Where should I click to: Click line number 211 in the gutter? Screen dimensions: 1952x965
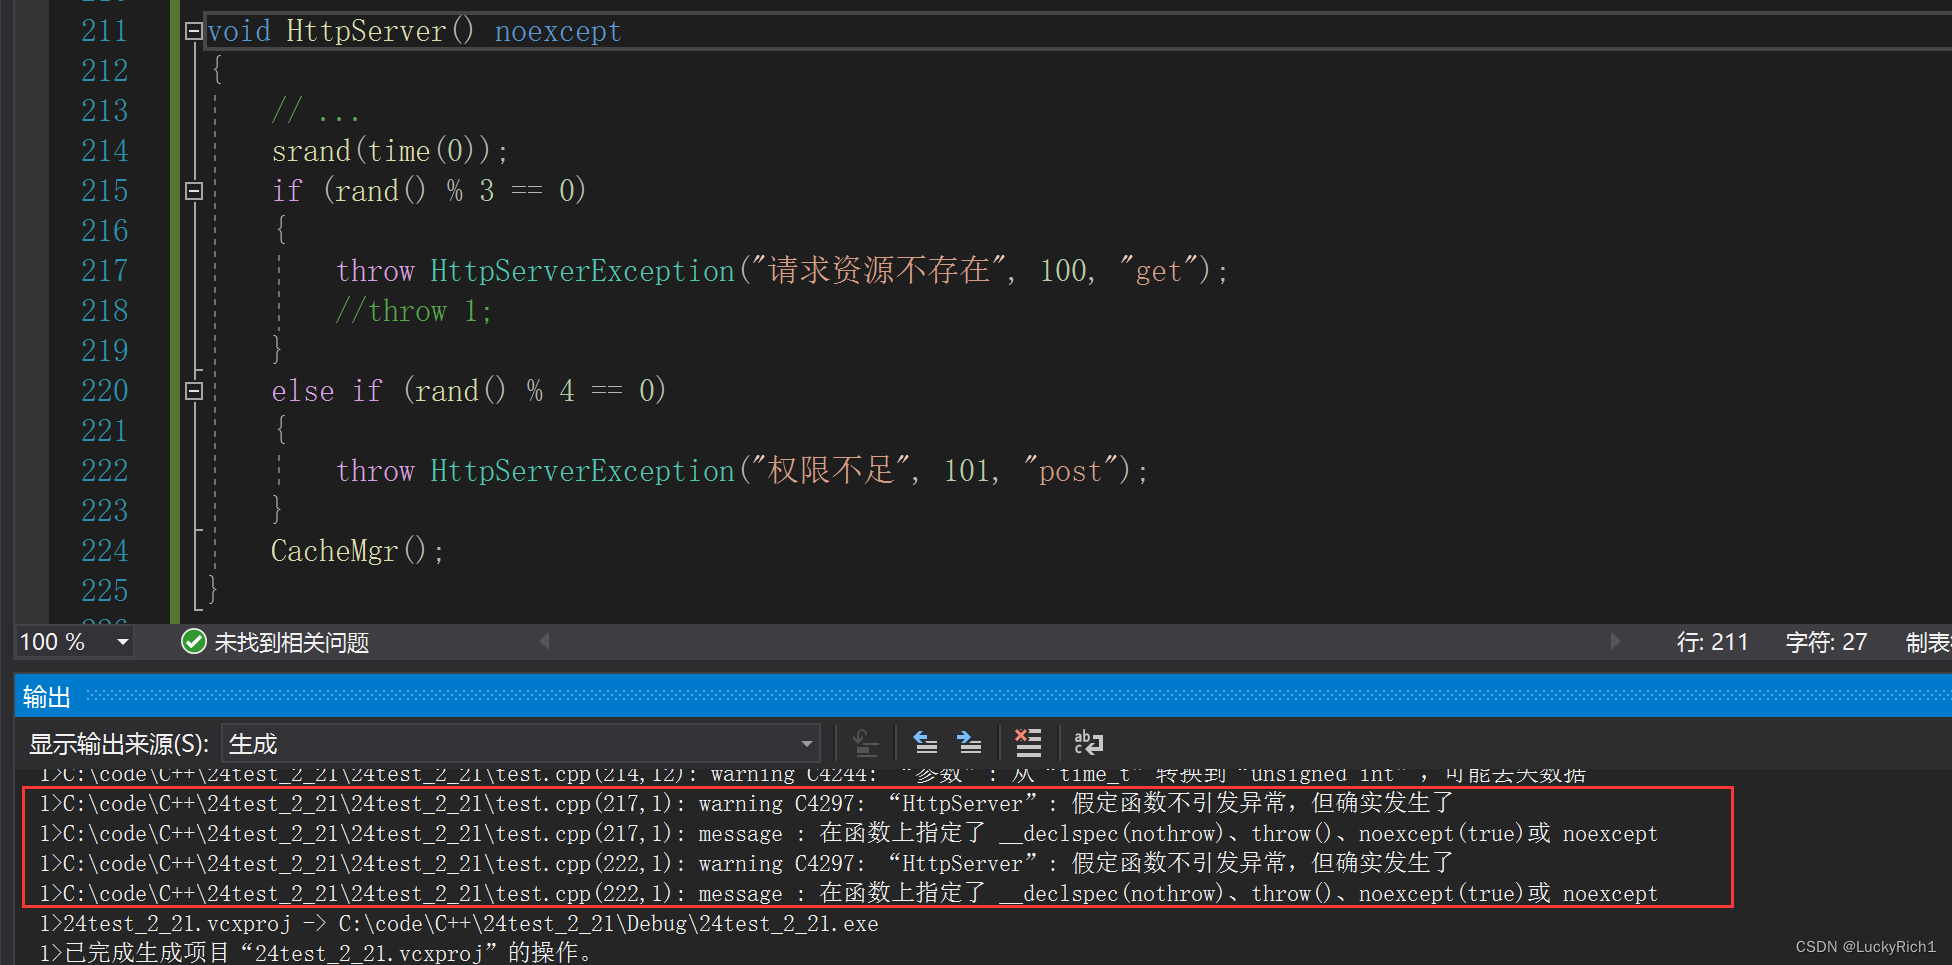click(105, 31)
